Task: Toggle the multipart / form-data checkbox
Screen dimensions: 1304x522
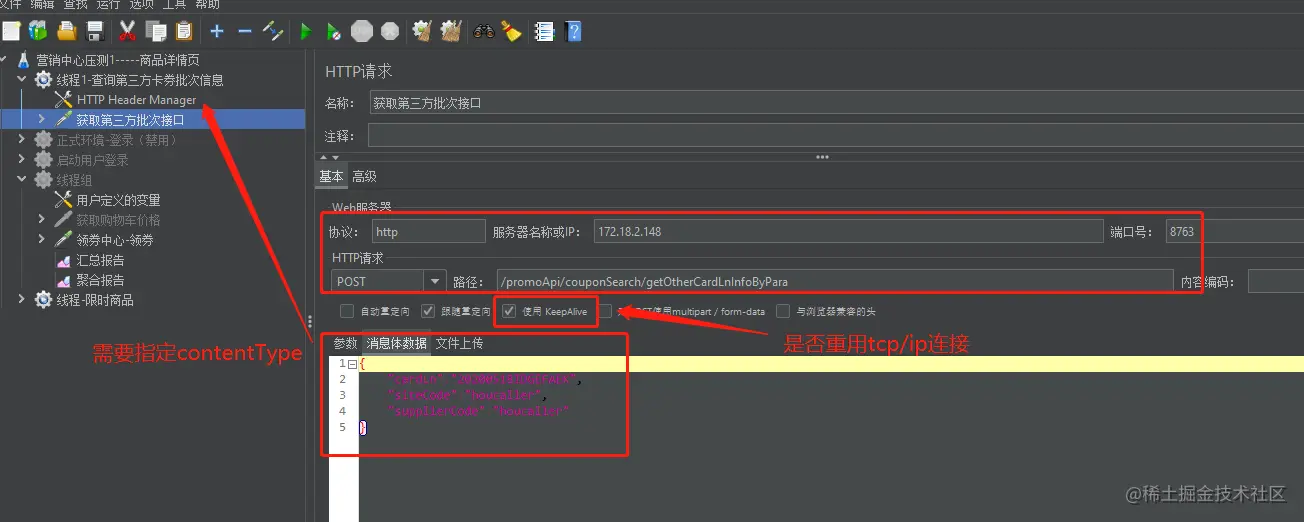Action: pos(605,311)
